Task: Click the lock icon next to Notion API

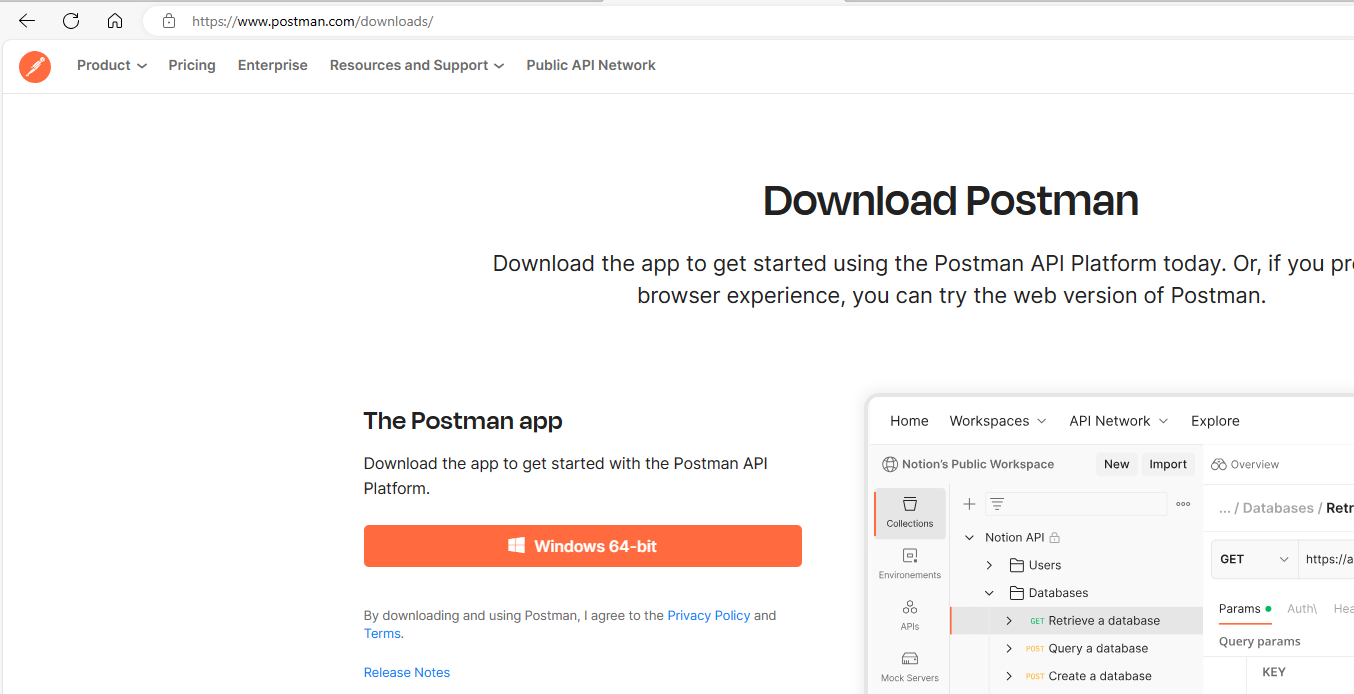Action: tap(1055, 537)
